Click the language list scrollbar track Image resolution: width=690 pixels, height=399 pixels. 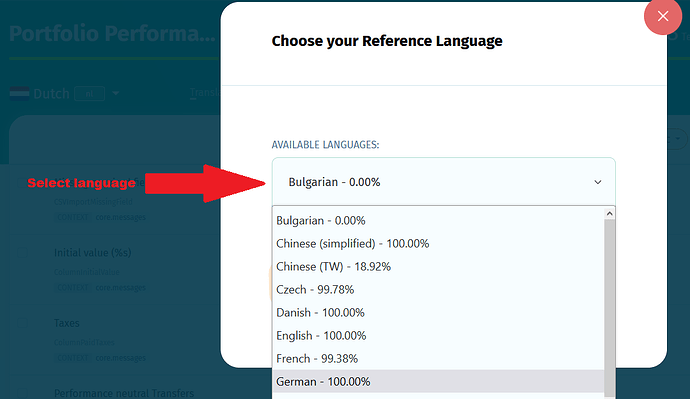[x=609, y=308]
